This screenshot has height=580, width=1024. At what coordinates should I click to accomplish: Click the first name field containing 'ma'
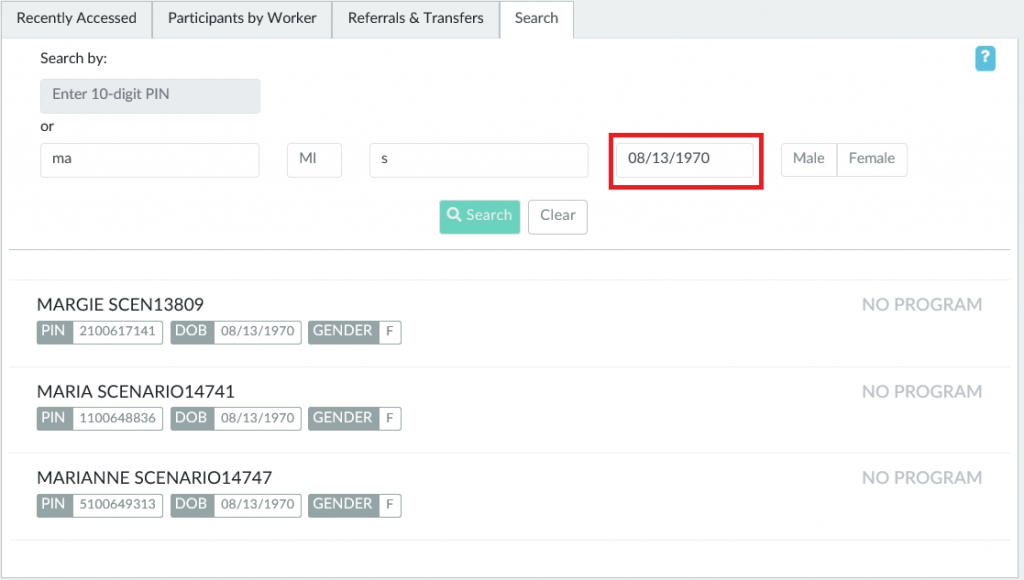point(150,160)
